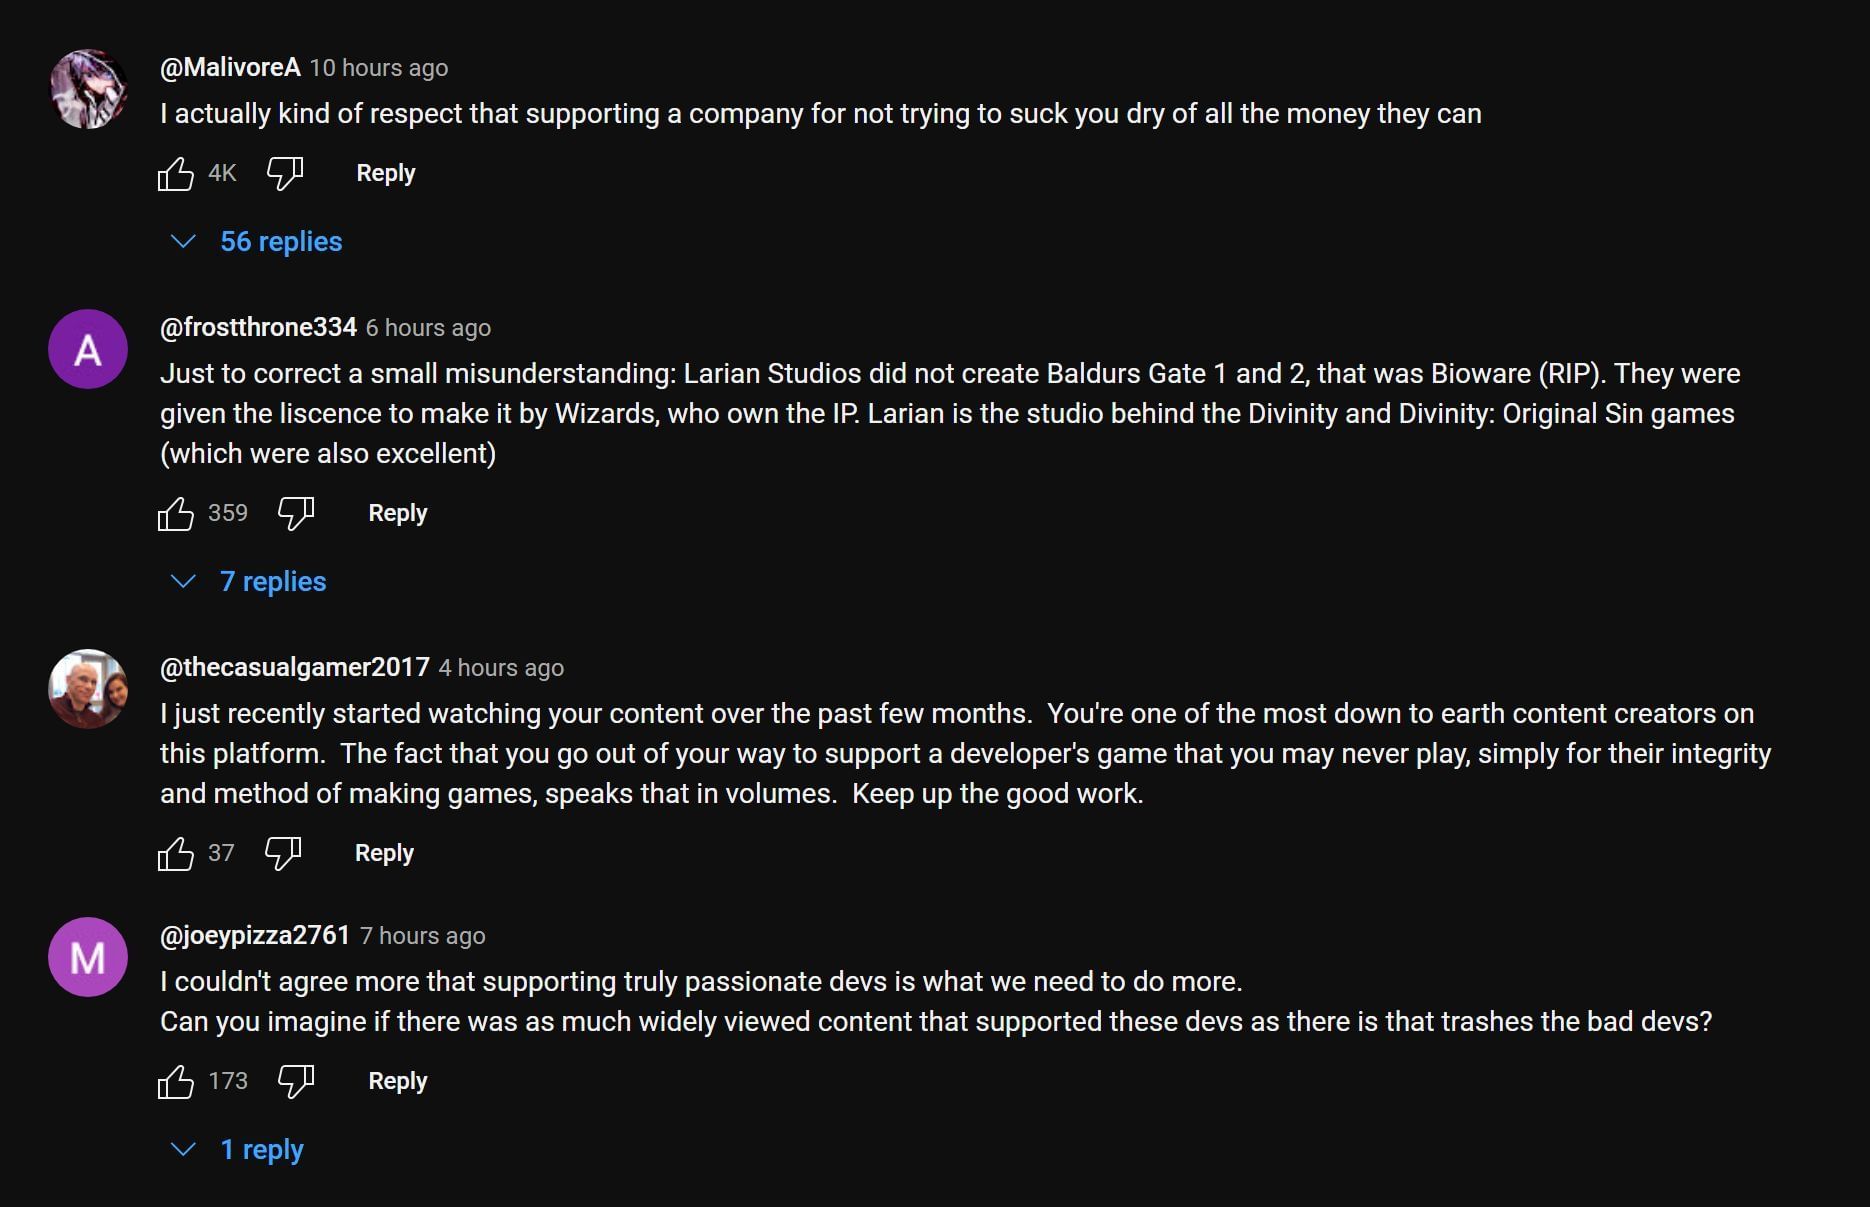Dislike the comment by @MalivoreA
The width and height of the screenshot is (1870, 1207).
[285, 174]
